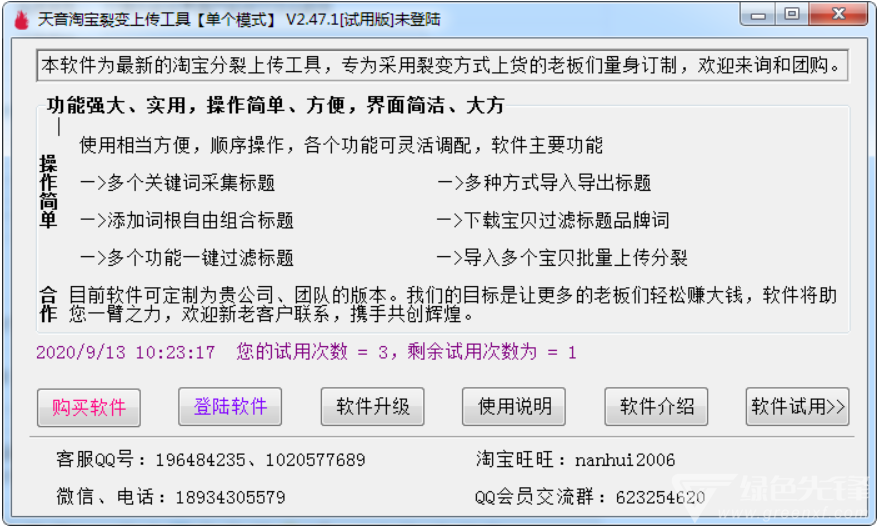Screen dimensions: 879x527
Task: Click the 多个关键词采集标题 feature line
Action: tap(177, 183)
